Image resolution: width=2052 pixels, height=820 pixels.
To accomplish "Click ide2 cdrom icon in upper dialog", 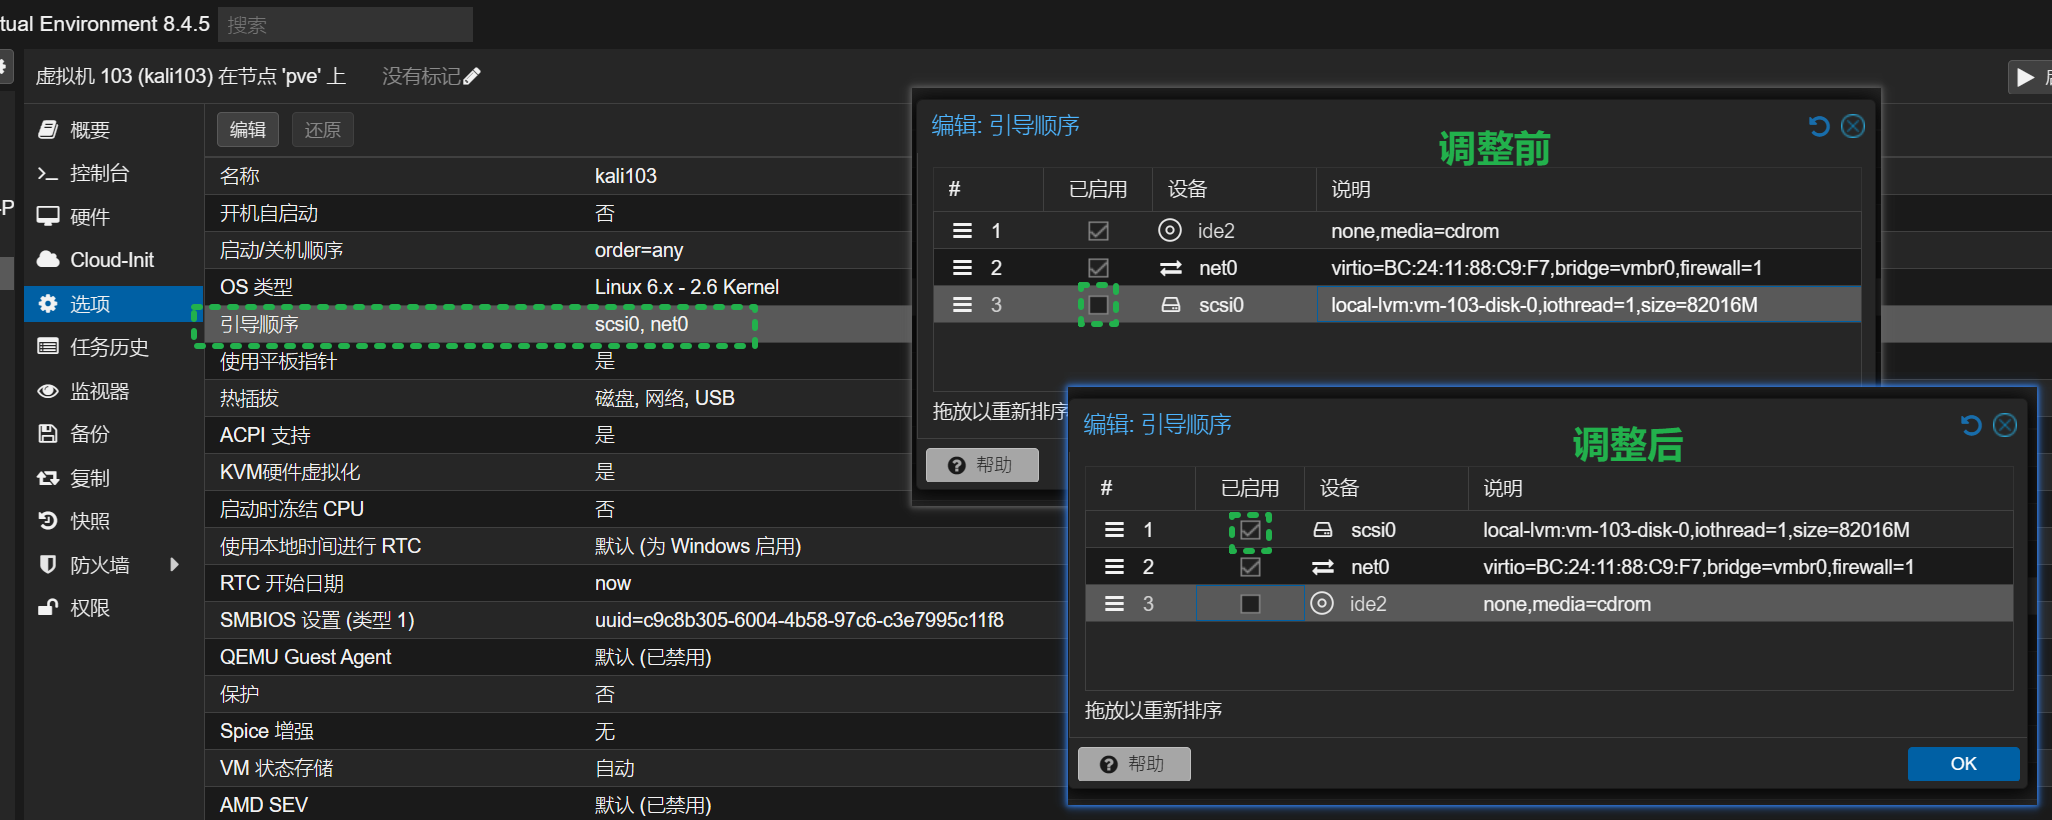I will point(1170,230).
